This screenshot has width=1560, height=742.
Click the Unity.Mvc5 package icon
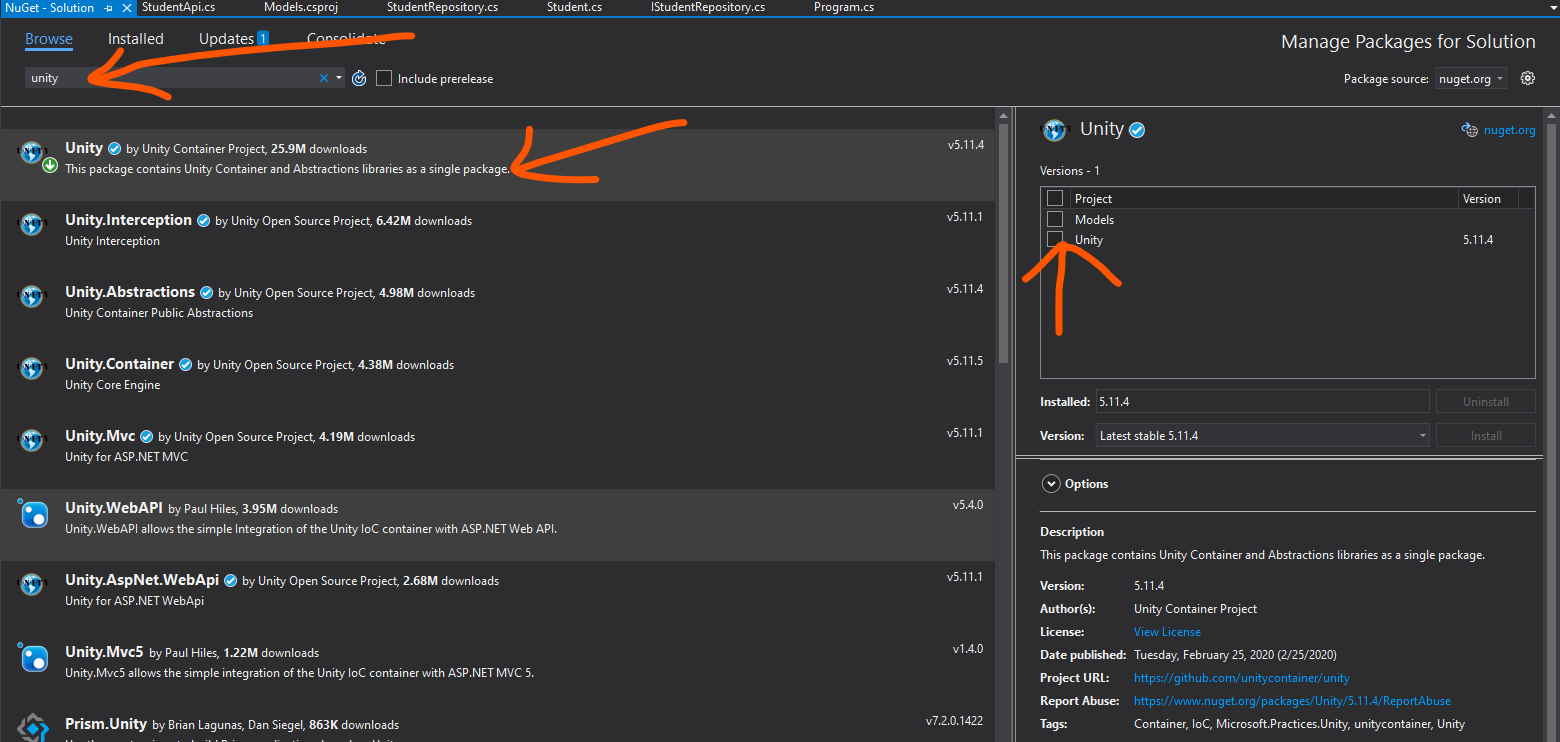point(34,658)
